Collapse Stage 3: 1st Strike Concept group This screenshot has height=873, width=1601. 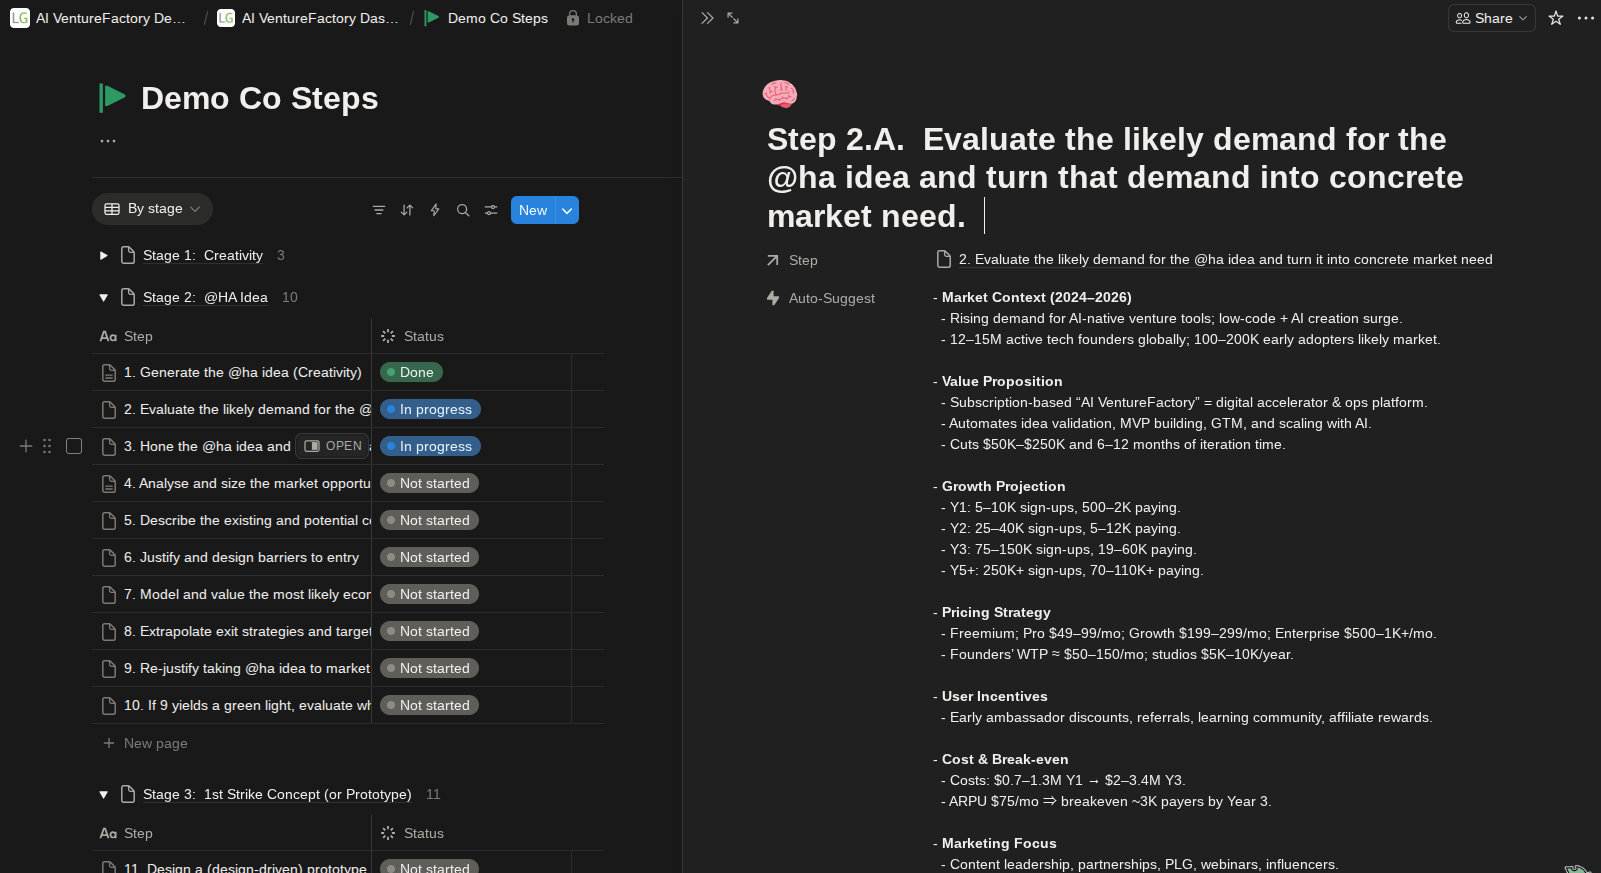tap(103, 795)
